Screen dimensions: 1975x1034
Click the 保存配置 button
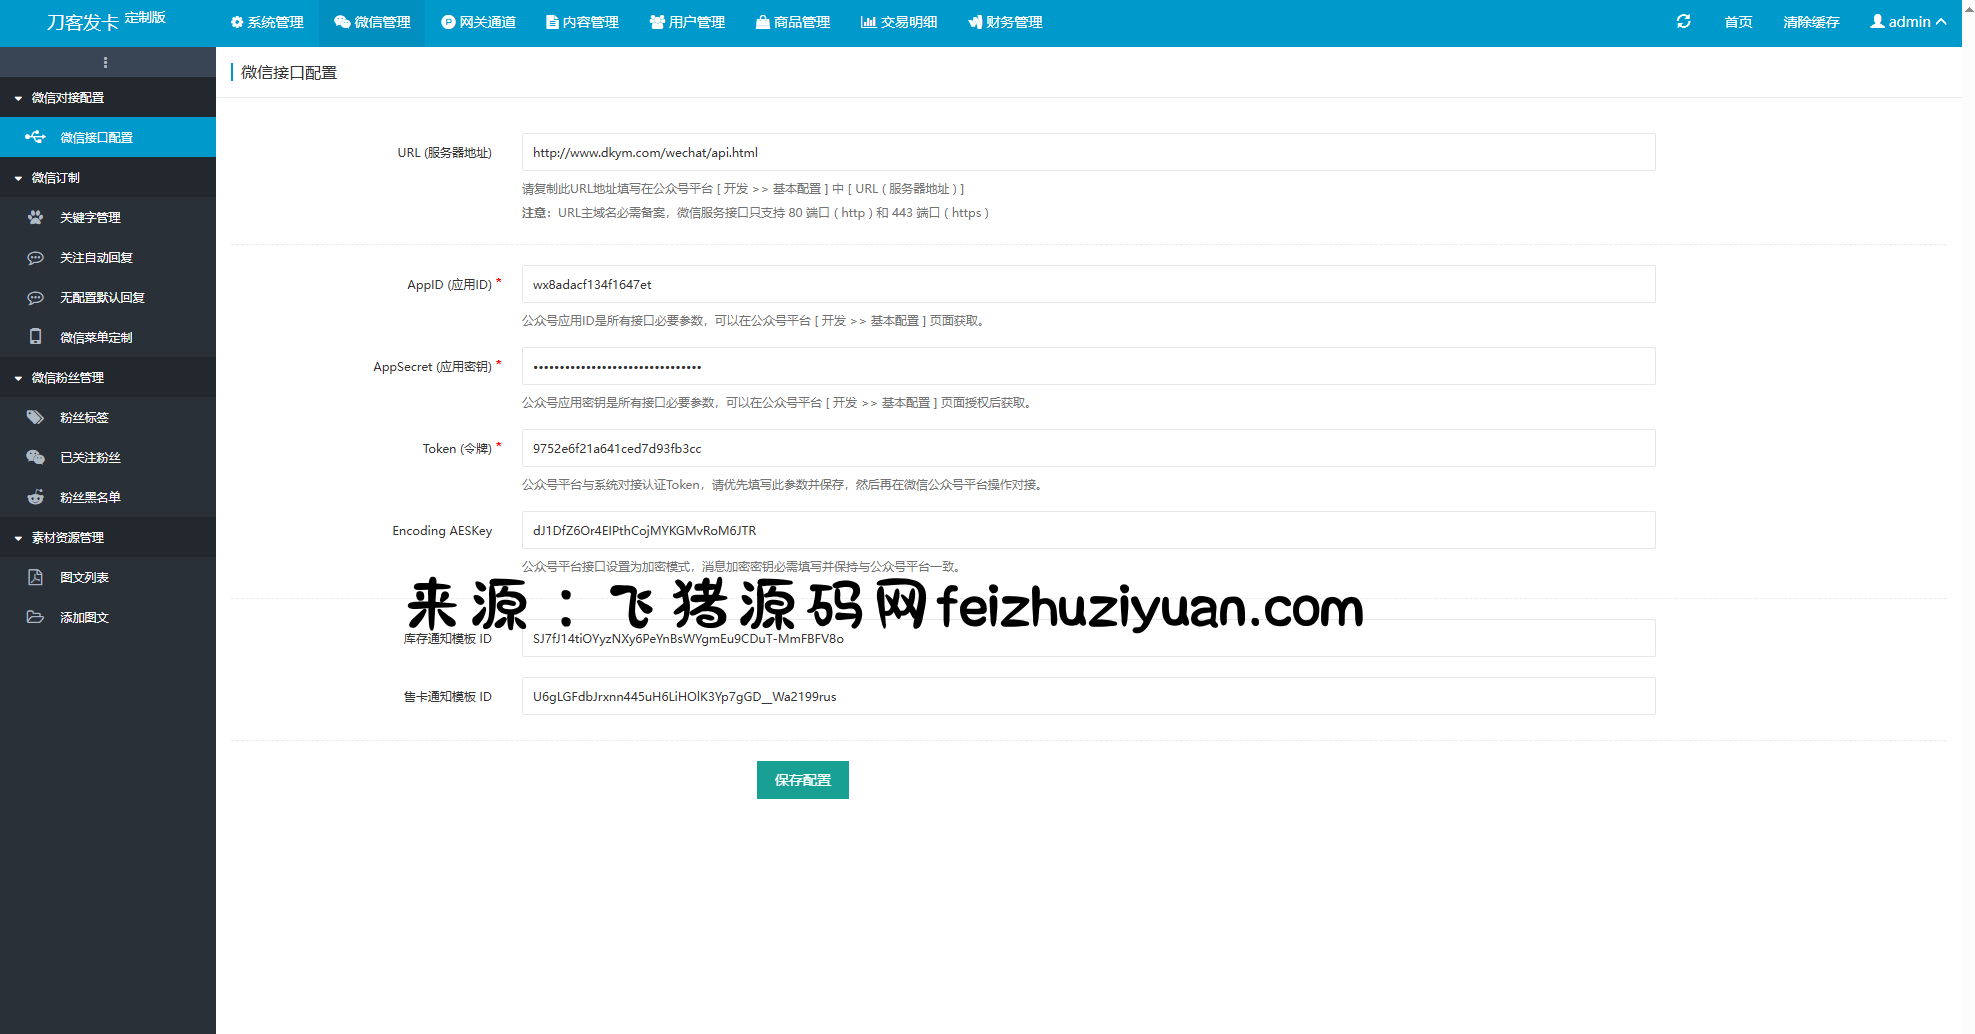[802, 780]
